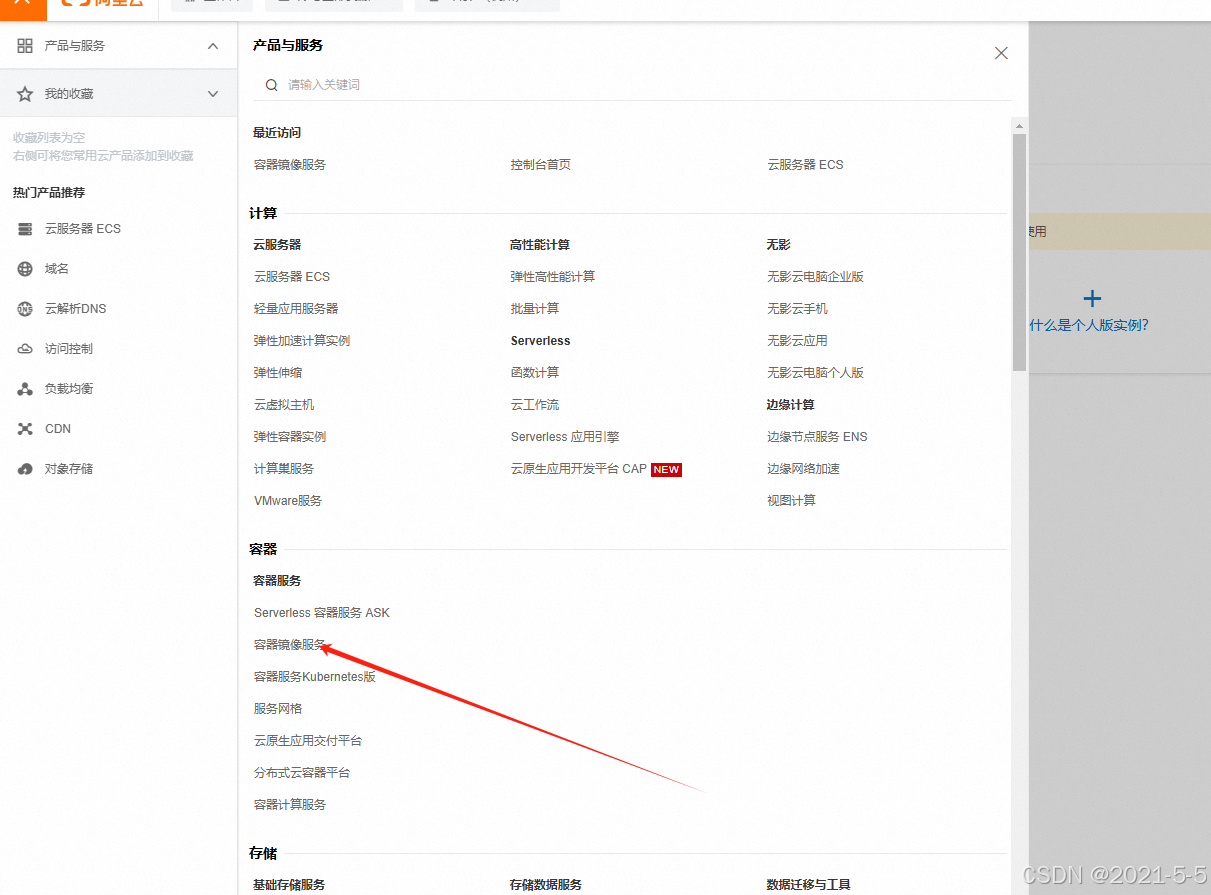1211x895 pixels.
Task: Open 弹性加速计算实例
Action: (x=302, y=341)
